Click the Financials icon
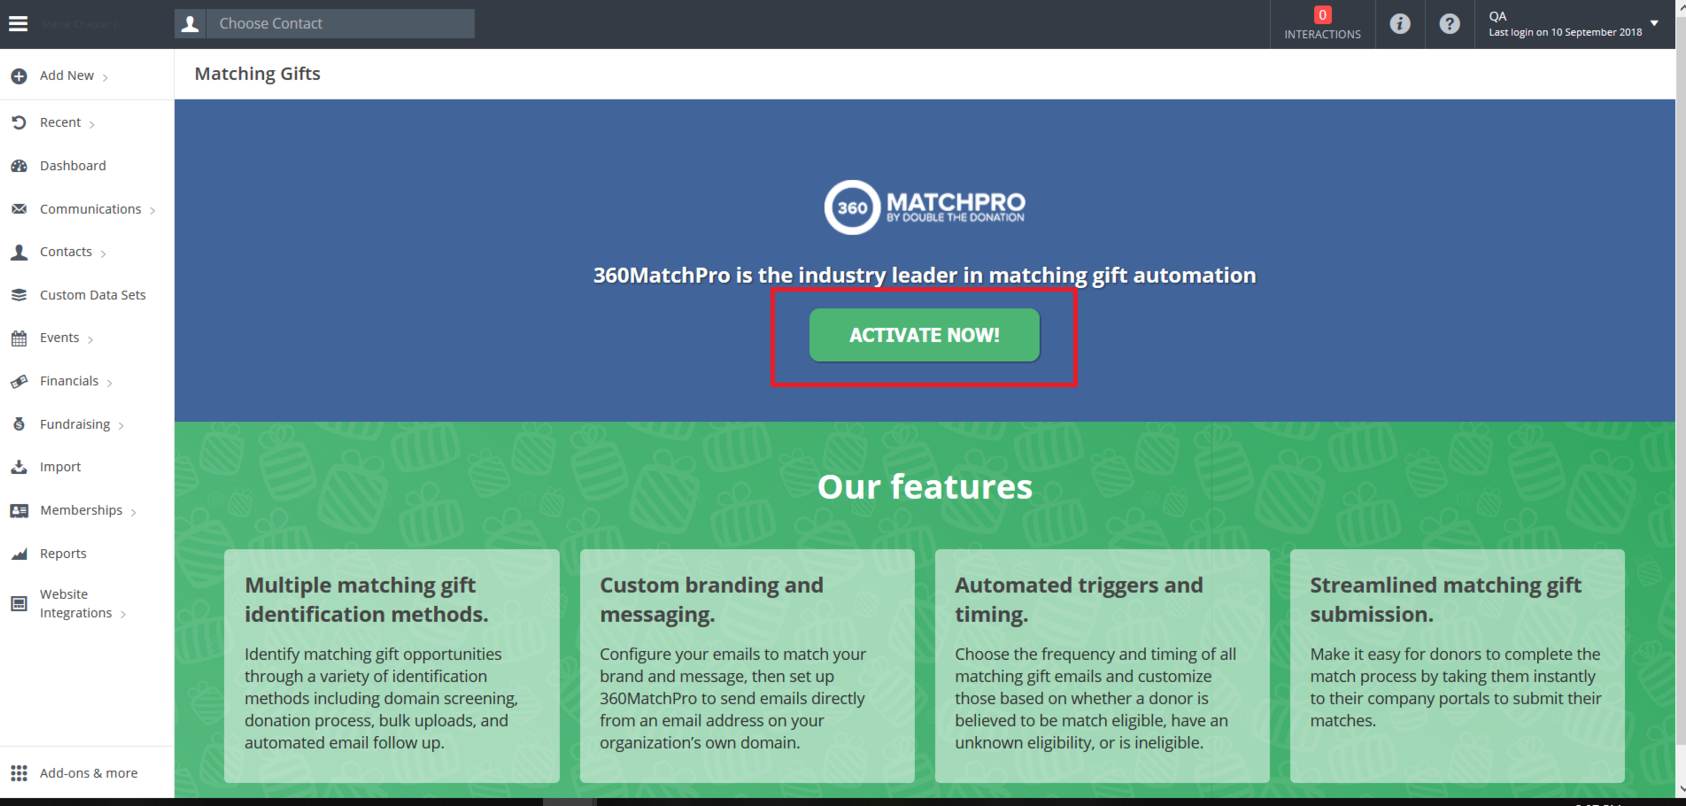The width and height of the screenshot is (1686, 806). [19, 381]
